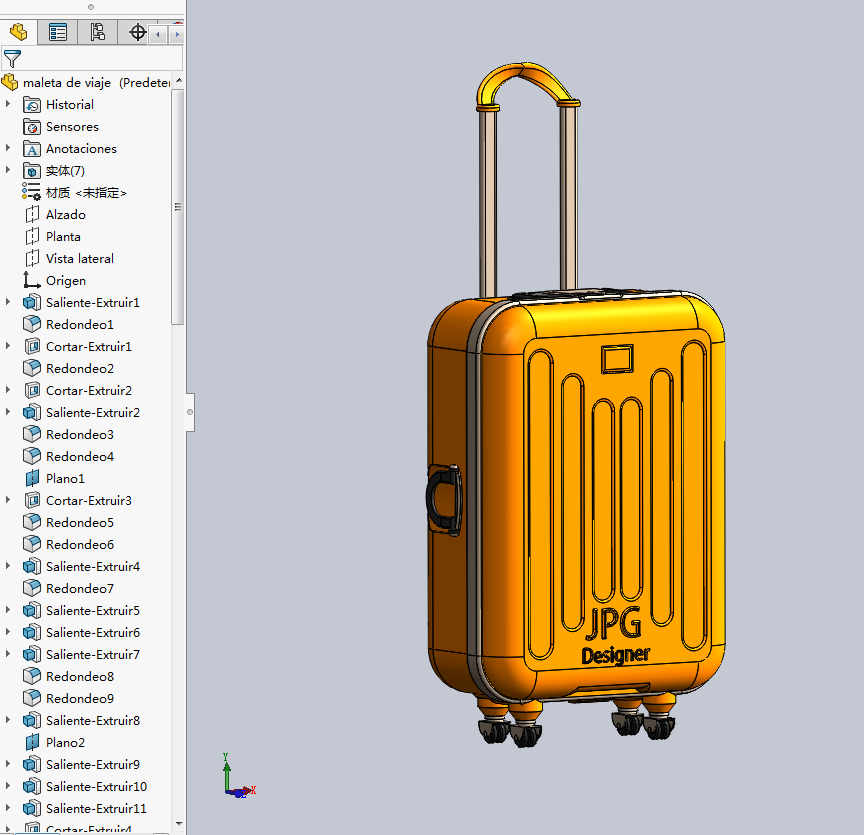Expand Saliente-Extruir11 feature
Screen dimensions: 864x835
pos(8,807)
